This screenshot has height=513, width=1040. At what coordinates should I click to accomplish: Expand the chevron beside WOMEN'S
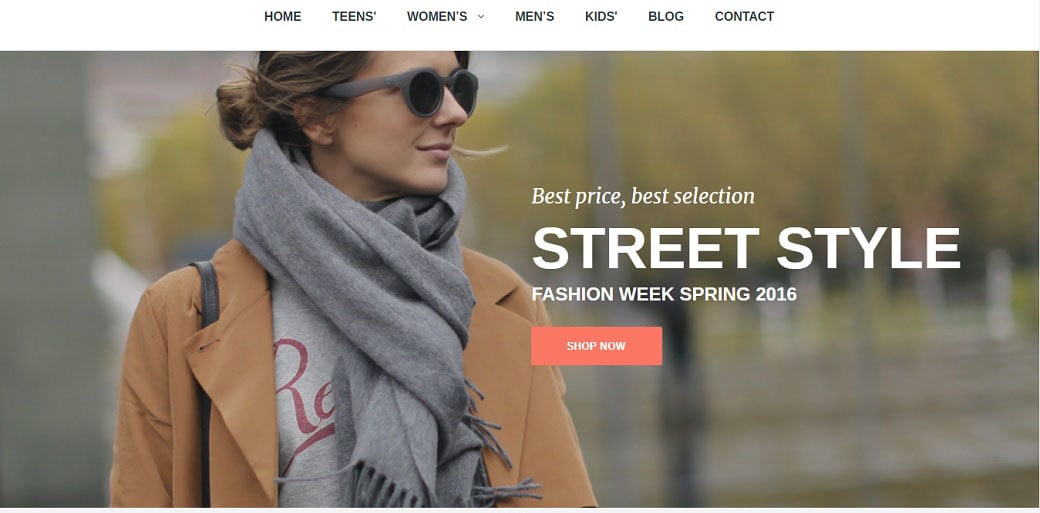pyautogui.click(x=481, y=17)
